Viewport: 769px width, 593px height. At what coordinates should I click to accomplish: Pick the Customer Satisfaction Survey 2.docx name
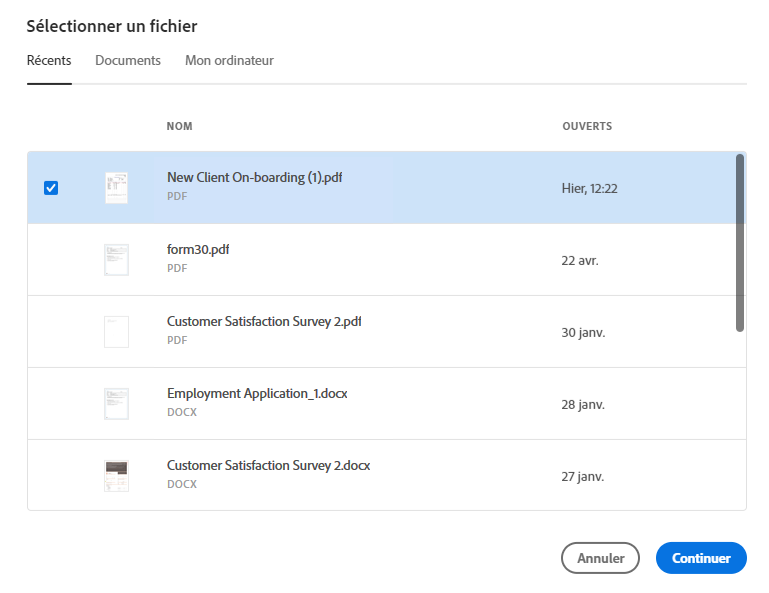click(269, 466)
